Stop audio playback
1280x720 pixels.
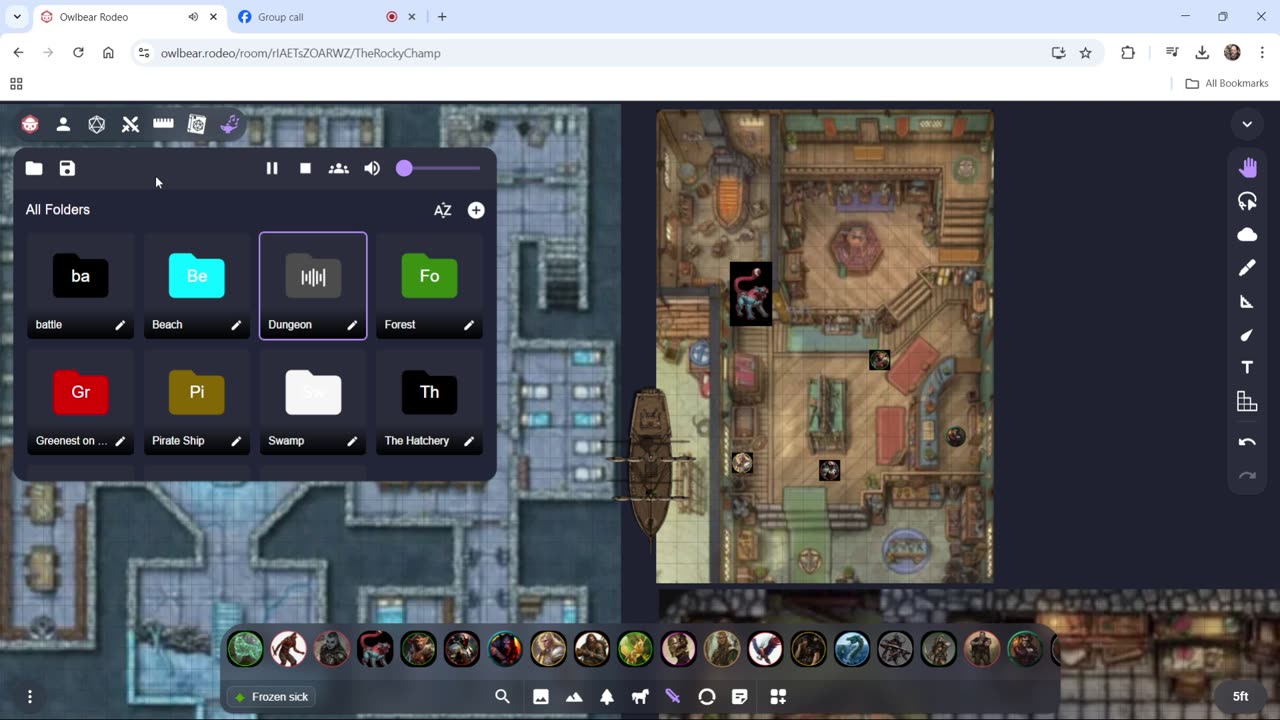(x=305, y=168)
